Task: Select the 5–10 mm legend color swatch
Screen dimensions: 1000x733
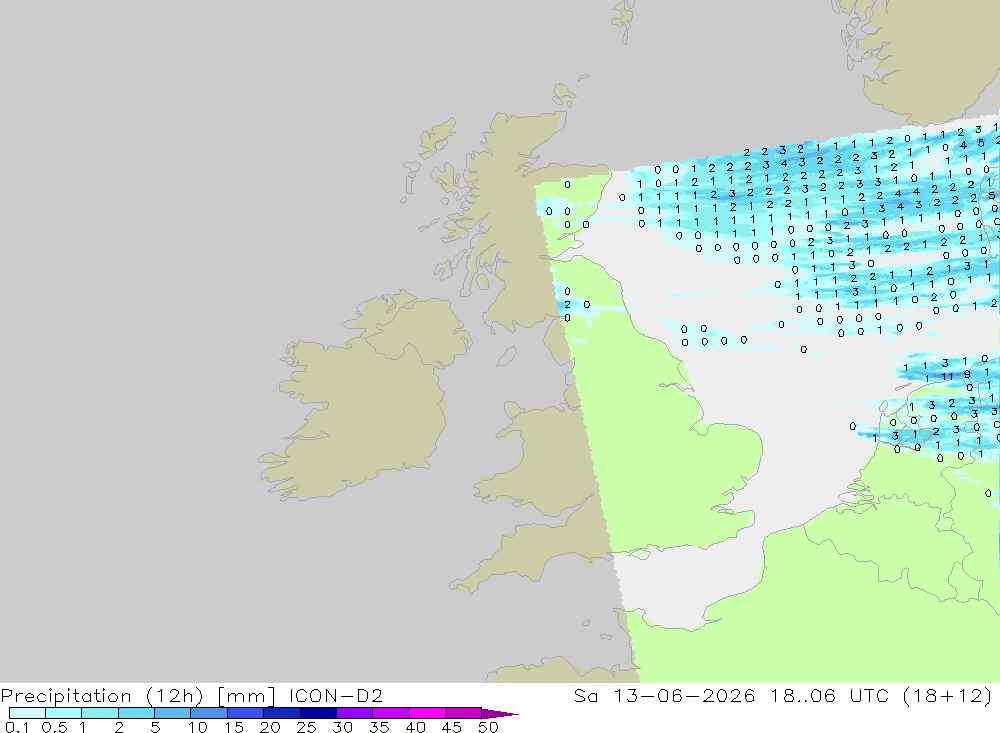Action: coord(172,713)
